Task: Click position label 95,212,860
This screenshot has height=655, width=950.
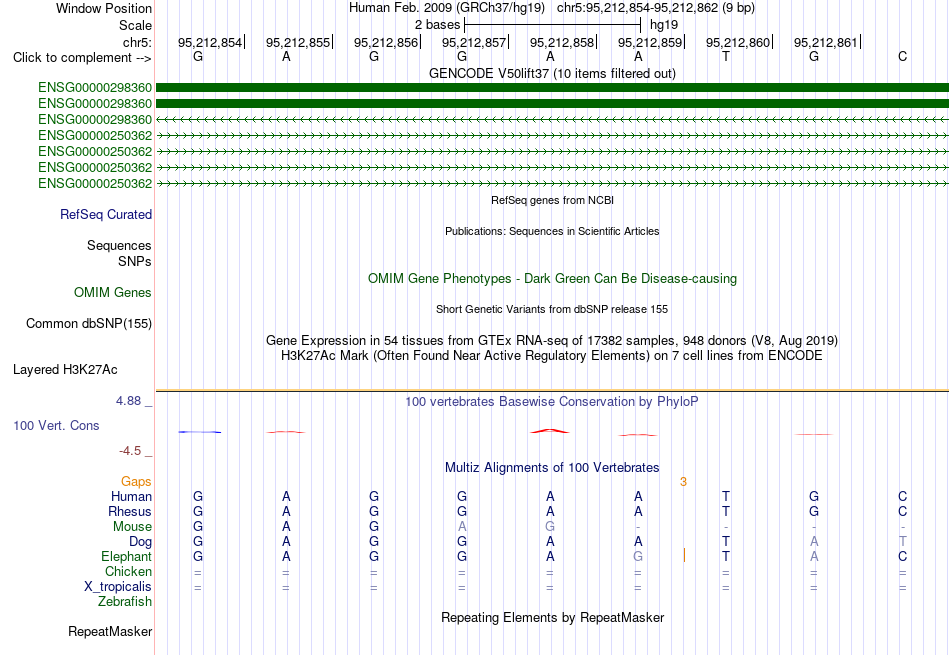Action: pyautogui.click(x=737, y=42)
